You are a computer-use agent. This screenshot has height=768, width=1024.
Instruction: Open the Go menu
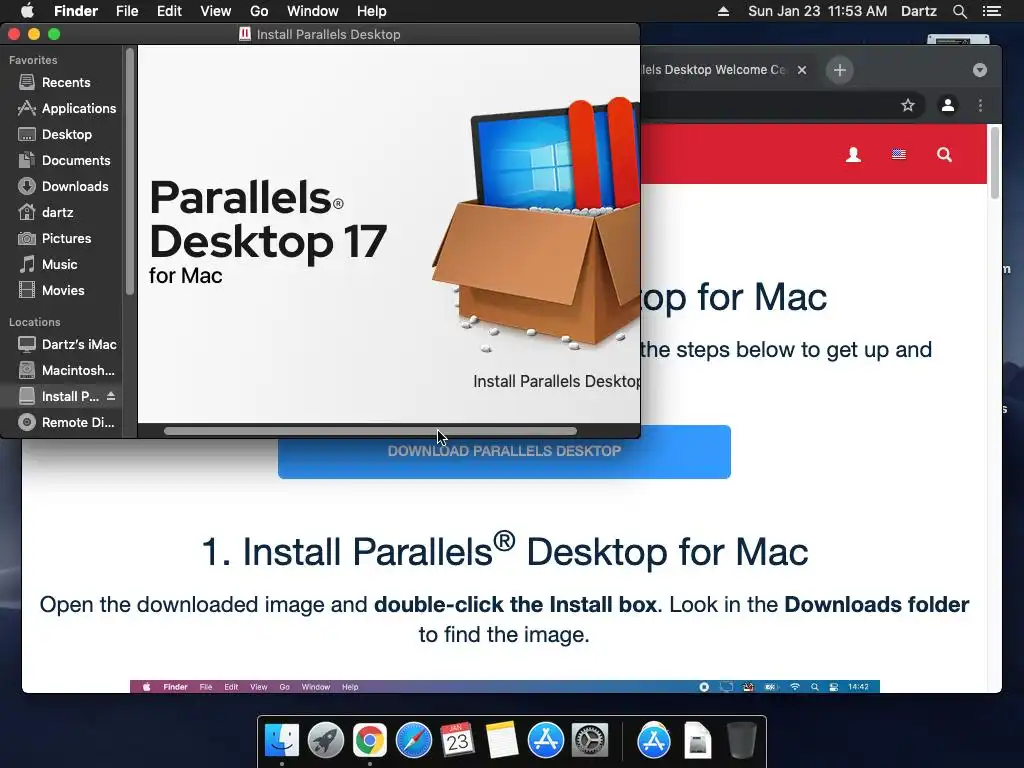[x=259, y=11]
